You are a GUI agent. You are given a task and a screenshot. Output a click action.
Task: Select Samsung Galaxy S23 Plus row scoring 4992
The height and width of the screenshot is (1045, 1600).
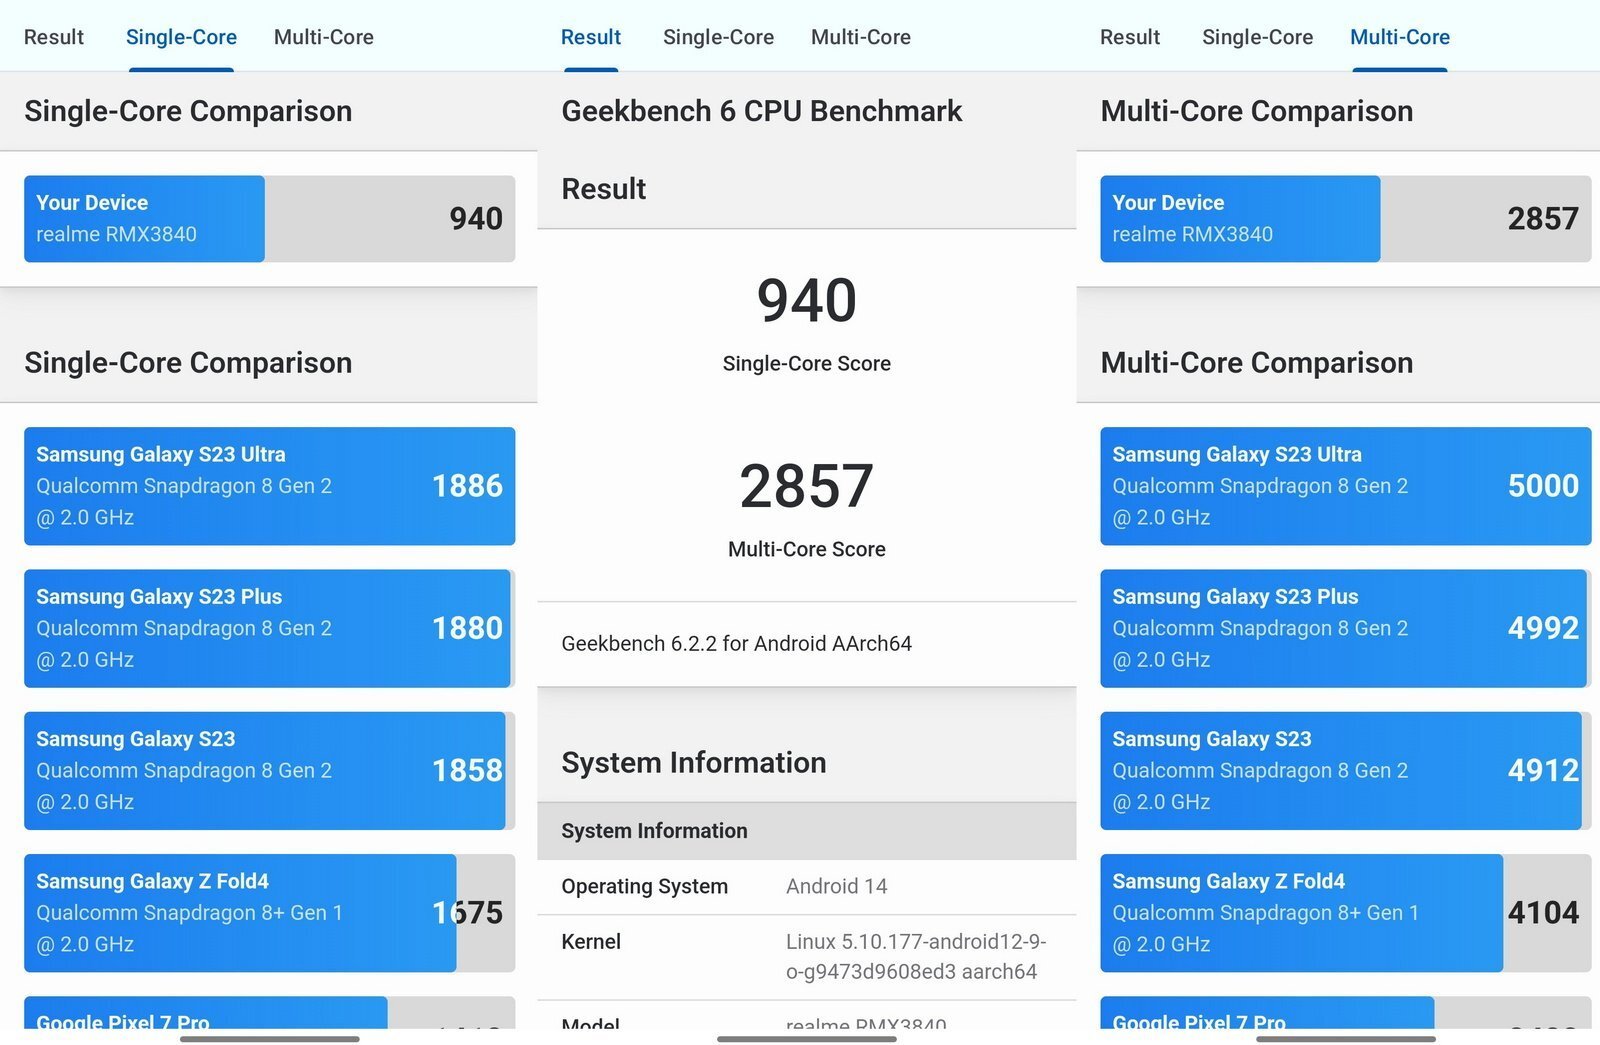pos(1345,628)
